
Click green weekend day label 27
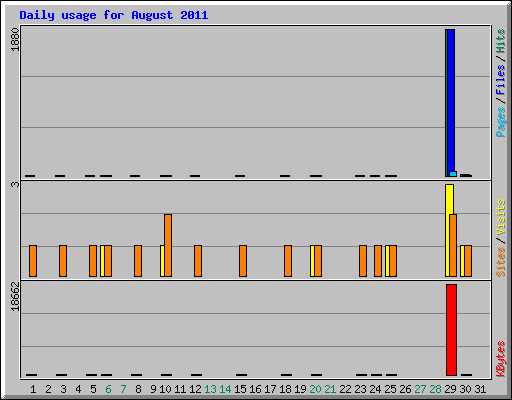(x=420, y=389)
